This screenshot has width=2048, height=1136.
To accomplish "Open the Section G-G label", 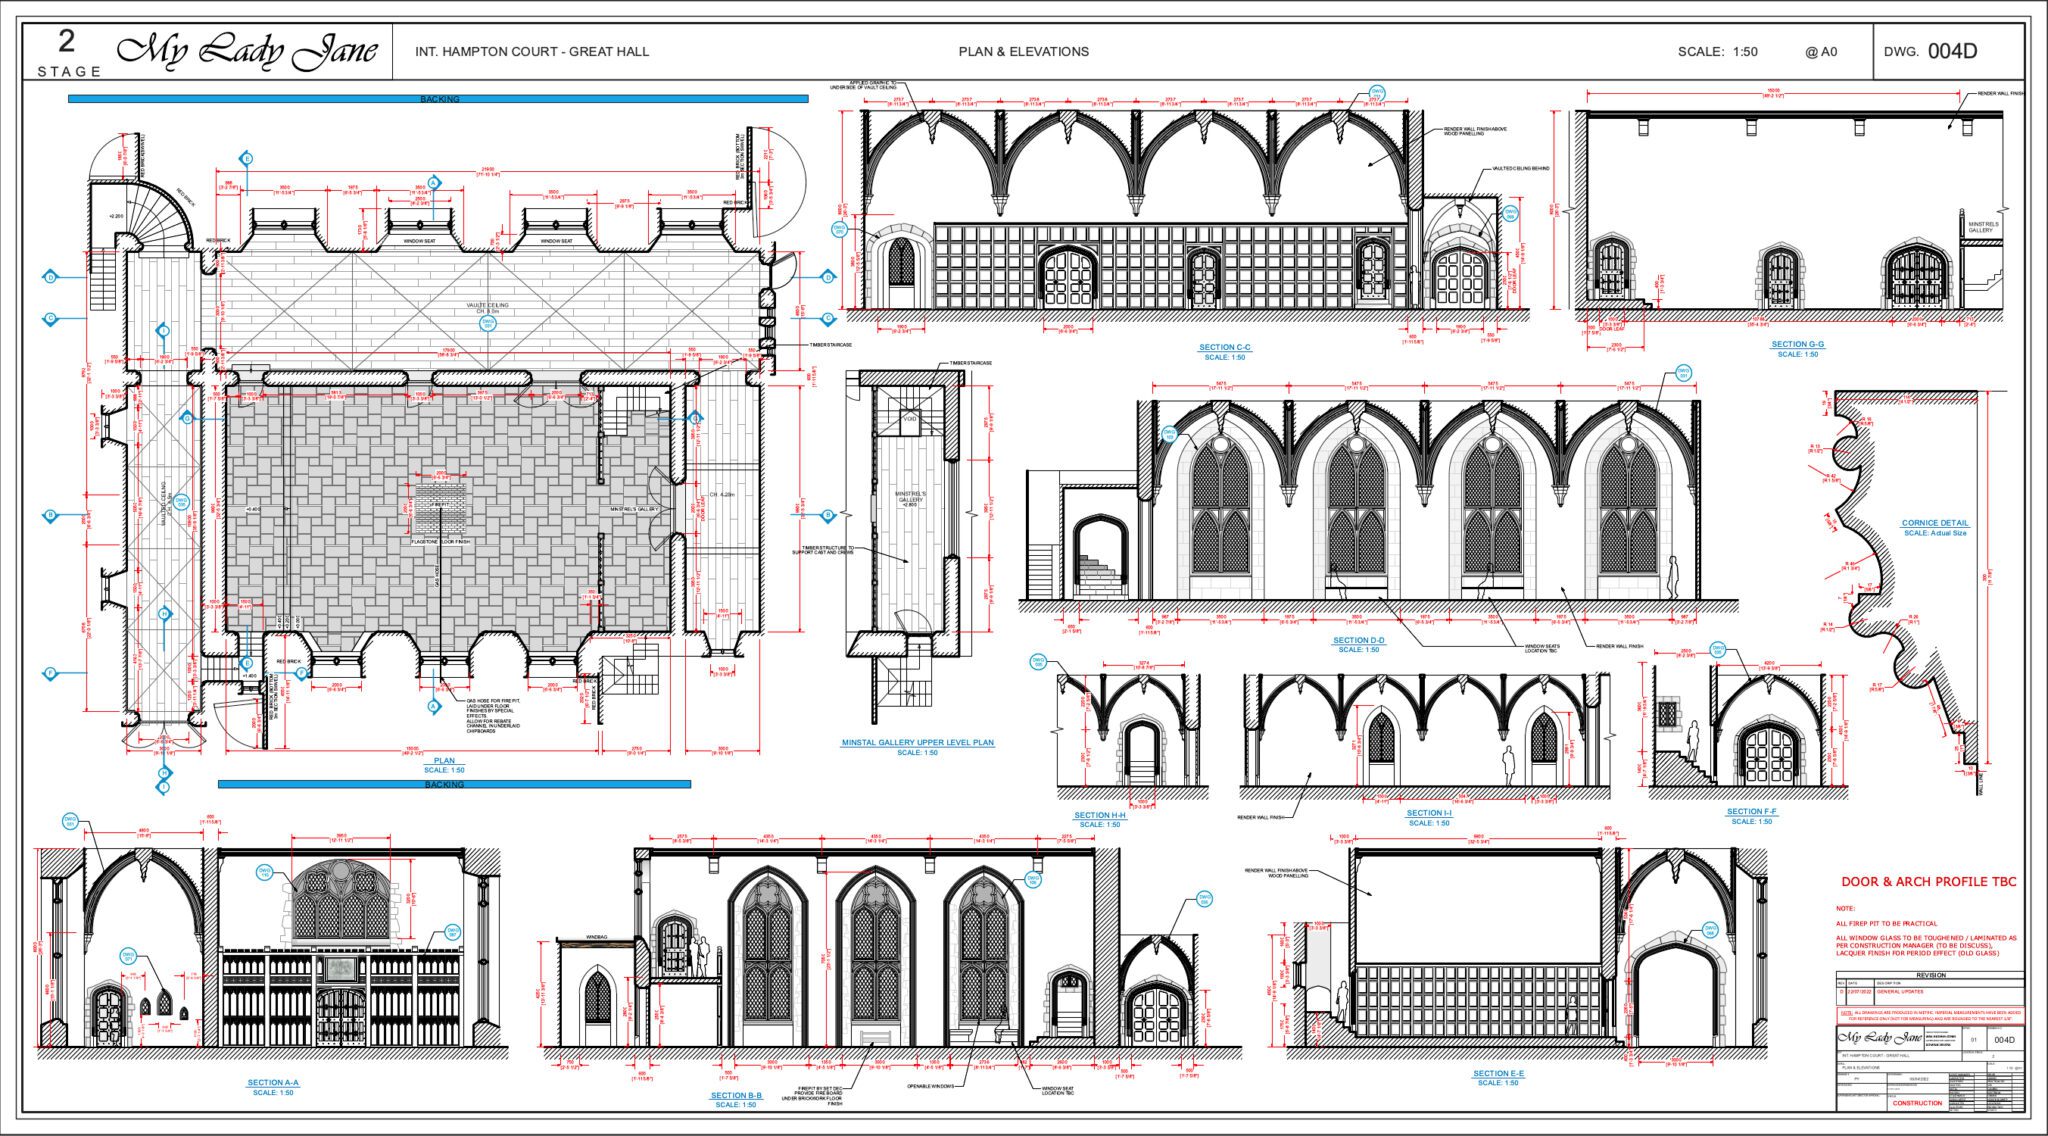I will 1798,345.
